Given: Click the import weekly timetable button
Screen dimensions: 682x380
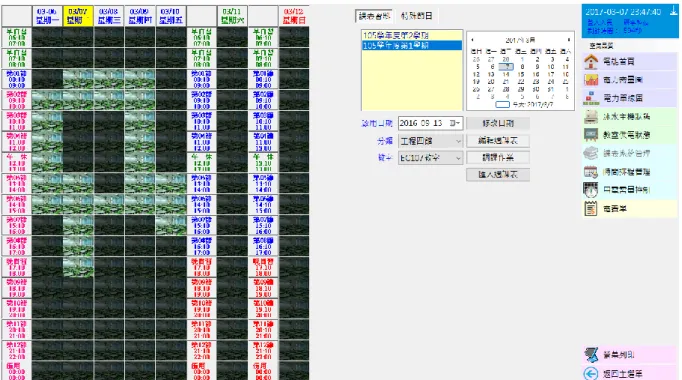Looking at the screenshot, I should coord(498,174).
